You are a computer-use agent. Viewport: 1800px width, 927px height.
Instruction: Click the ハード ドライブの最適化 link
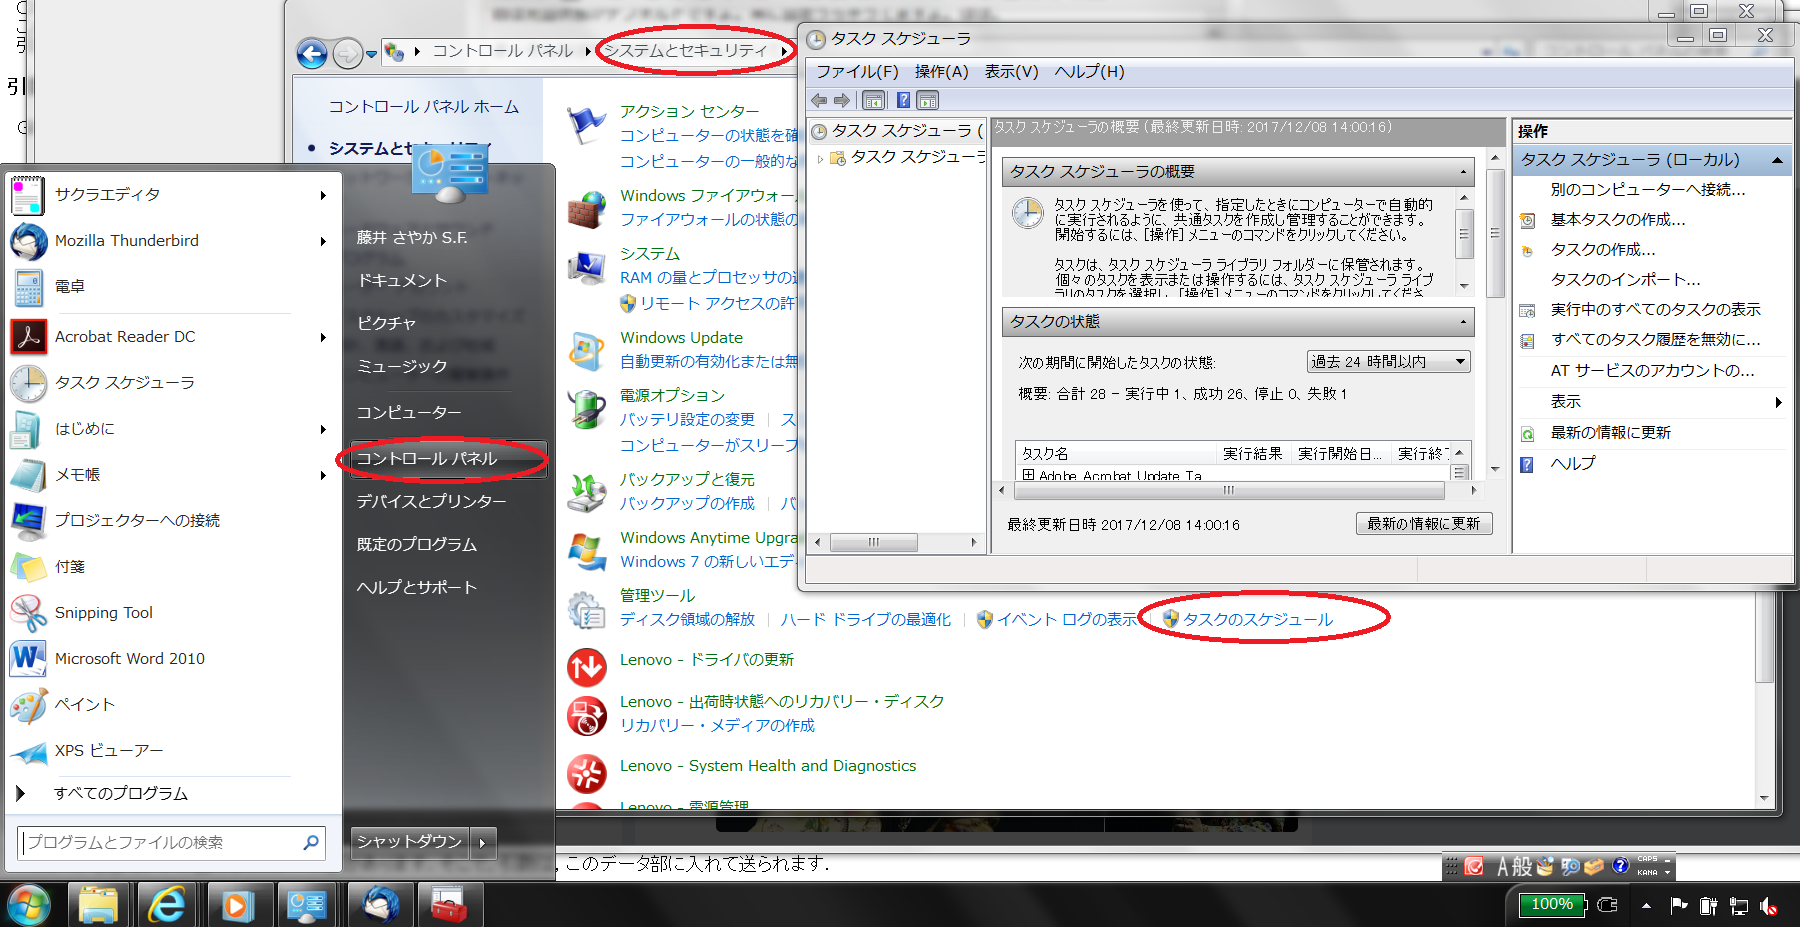[x=866, y=620]
